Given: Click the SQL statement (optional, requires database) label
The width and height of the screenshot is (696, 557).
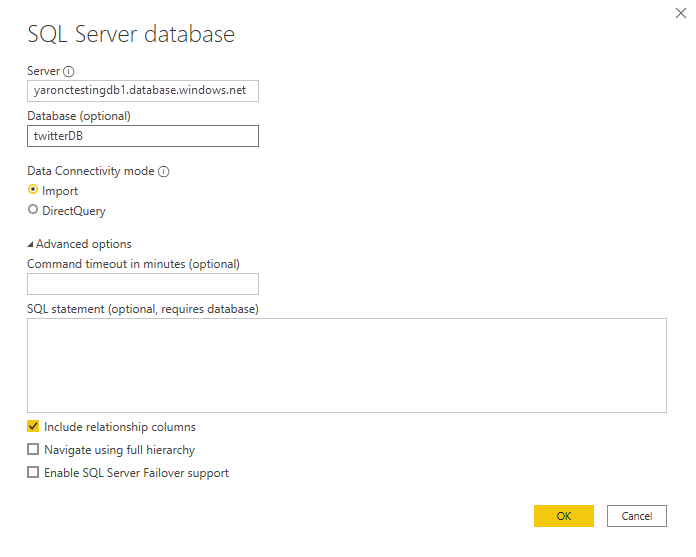Looking at the screenshot, I should 143,309.
